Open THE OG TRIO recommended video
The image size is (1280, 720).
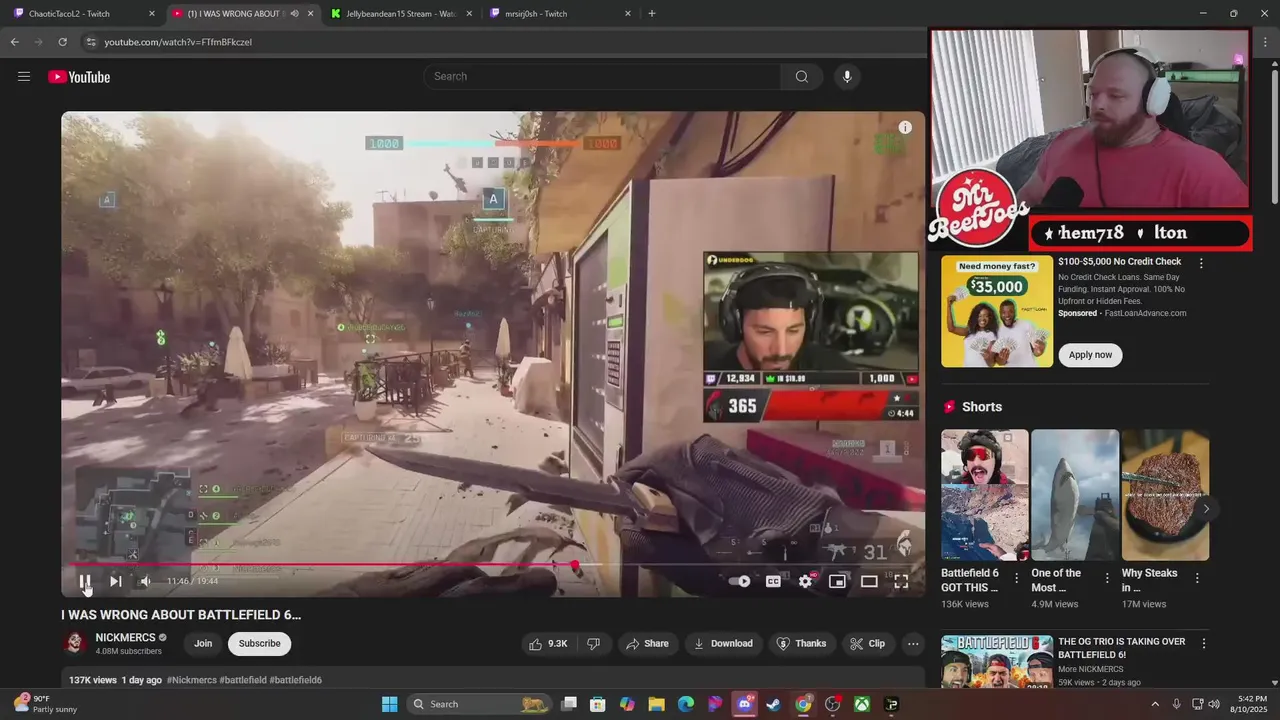(997, 661)
